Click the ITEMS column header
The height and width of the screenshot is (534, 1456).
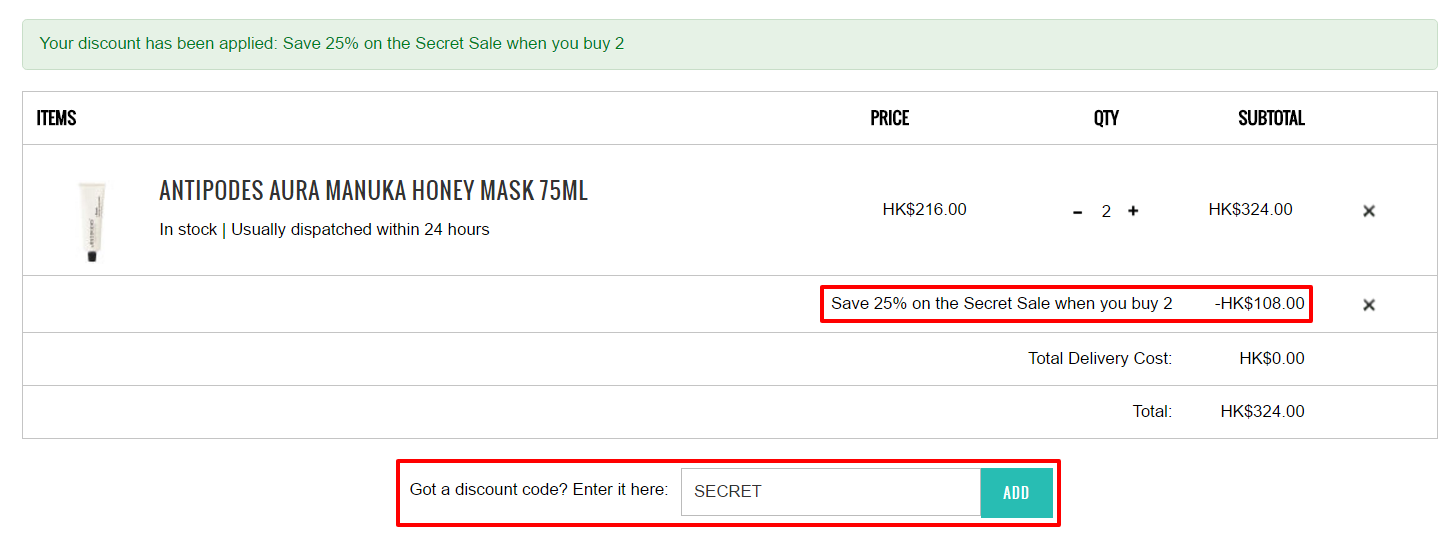point(56,118)
